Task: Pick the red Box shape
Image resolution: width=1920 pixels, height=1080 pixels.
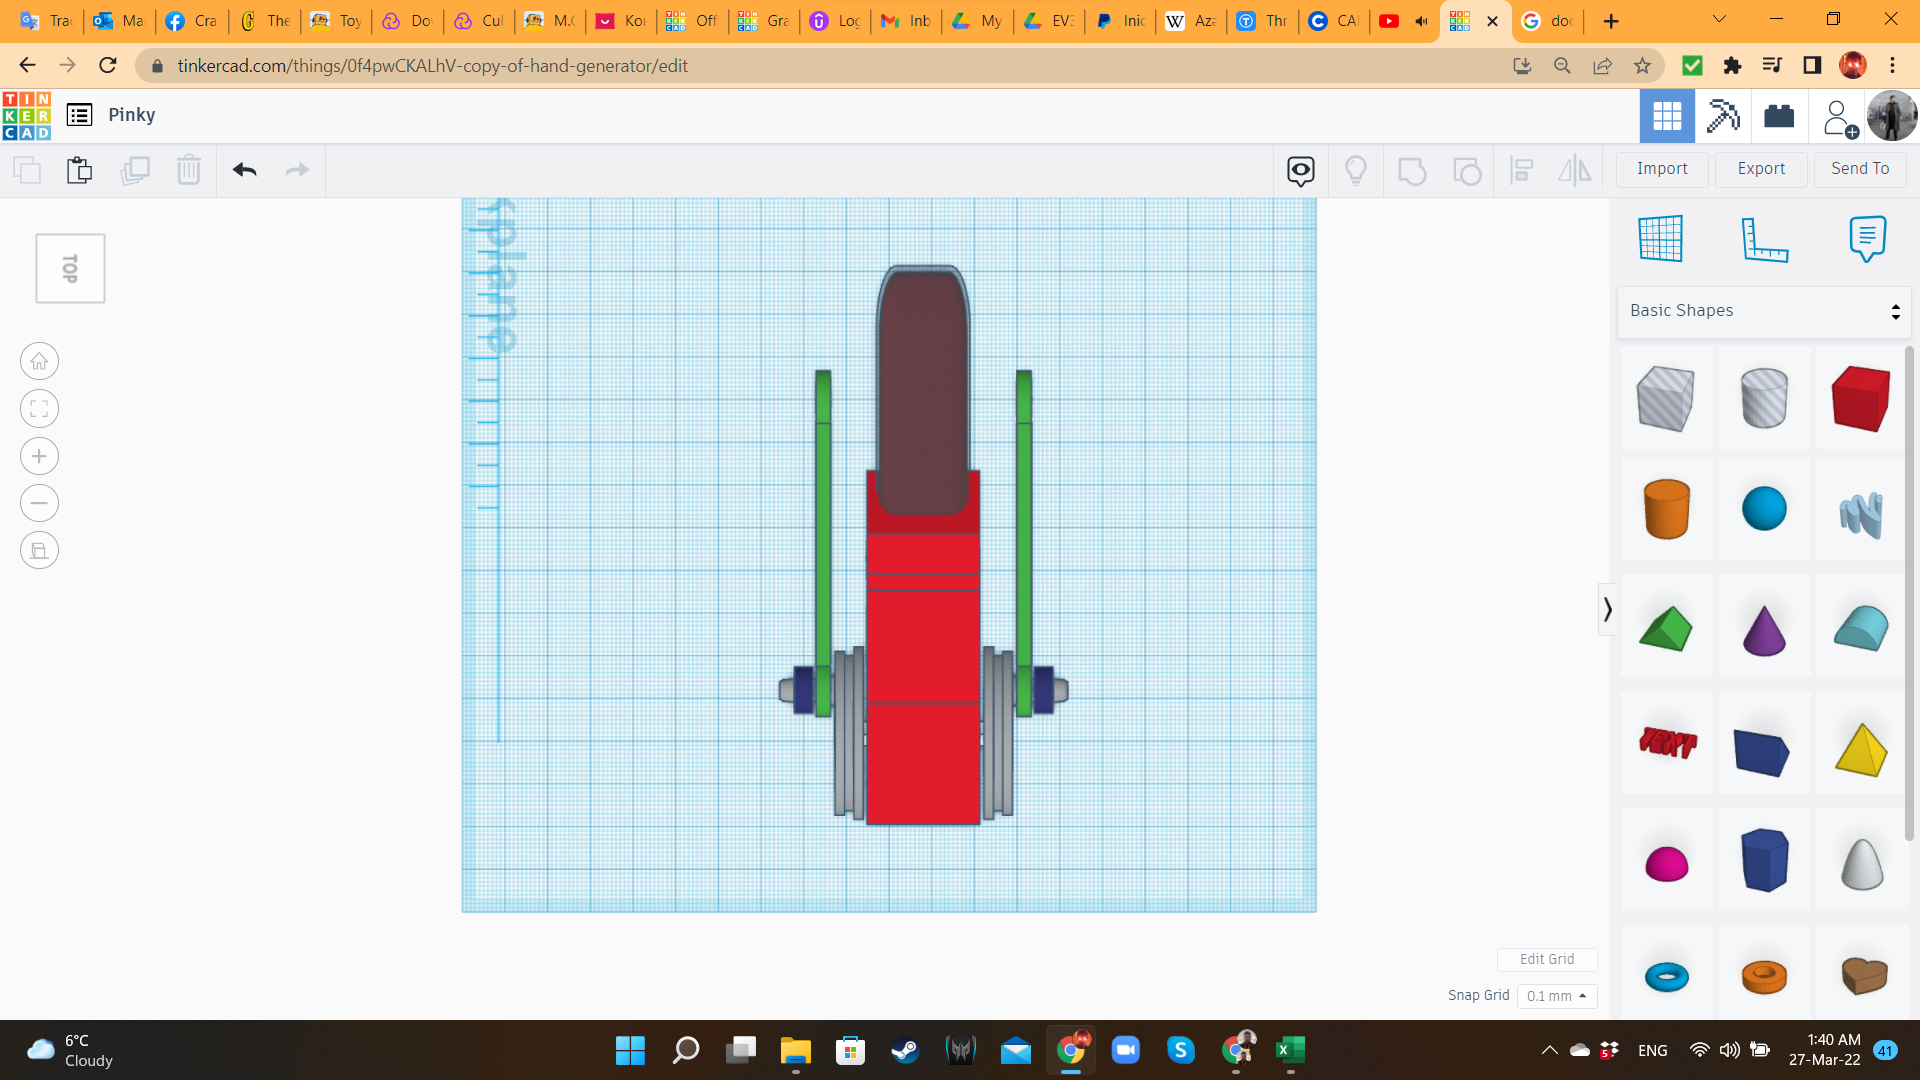Action: point(1860,398)
